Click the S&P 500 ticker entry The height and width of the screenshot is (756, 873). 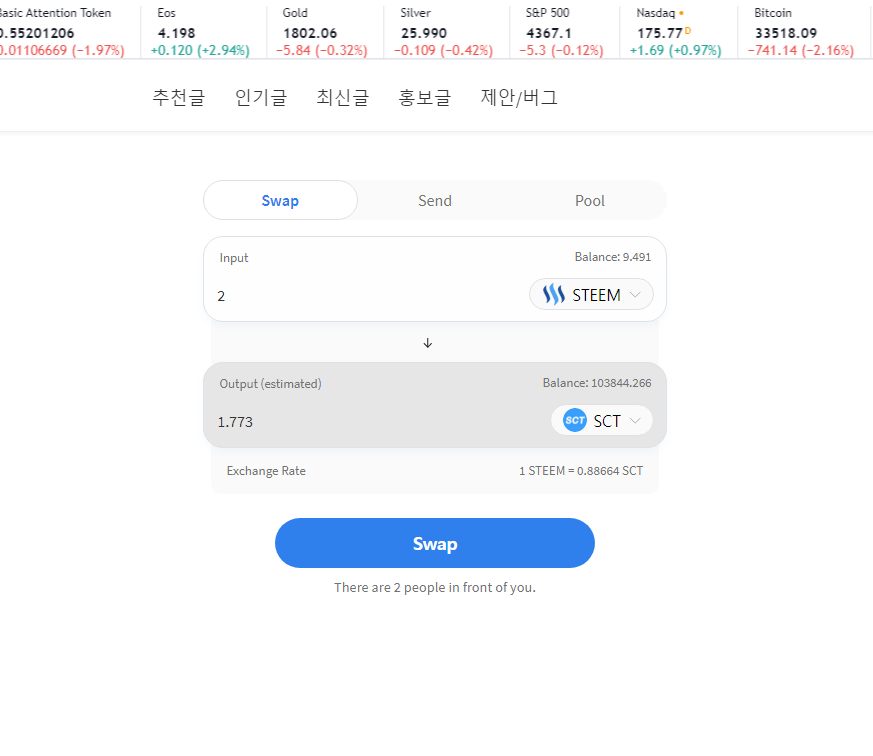564,31
